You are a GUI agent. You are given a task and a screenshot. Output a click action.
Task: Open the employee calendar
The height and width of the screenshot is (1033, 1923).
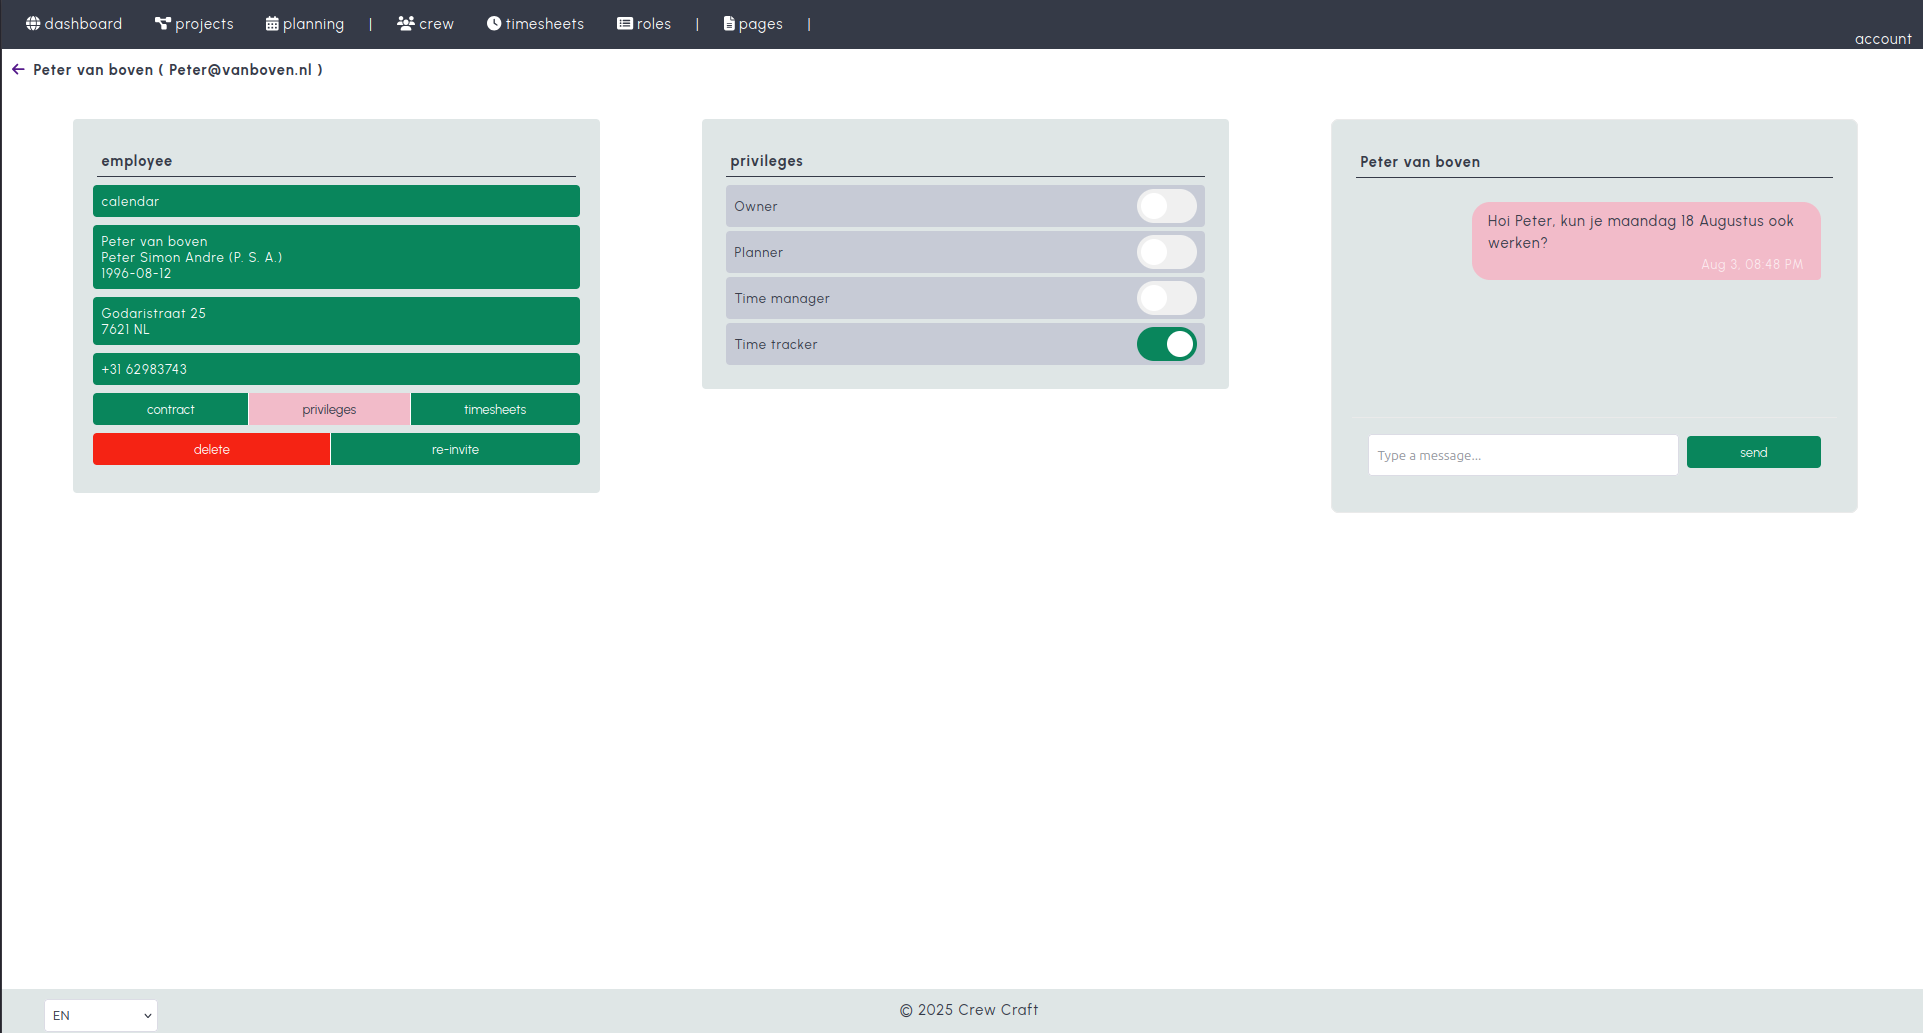(336, 201)
